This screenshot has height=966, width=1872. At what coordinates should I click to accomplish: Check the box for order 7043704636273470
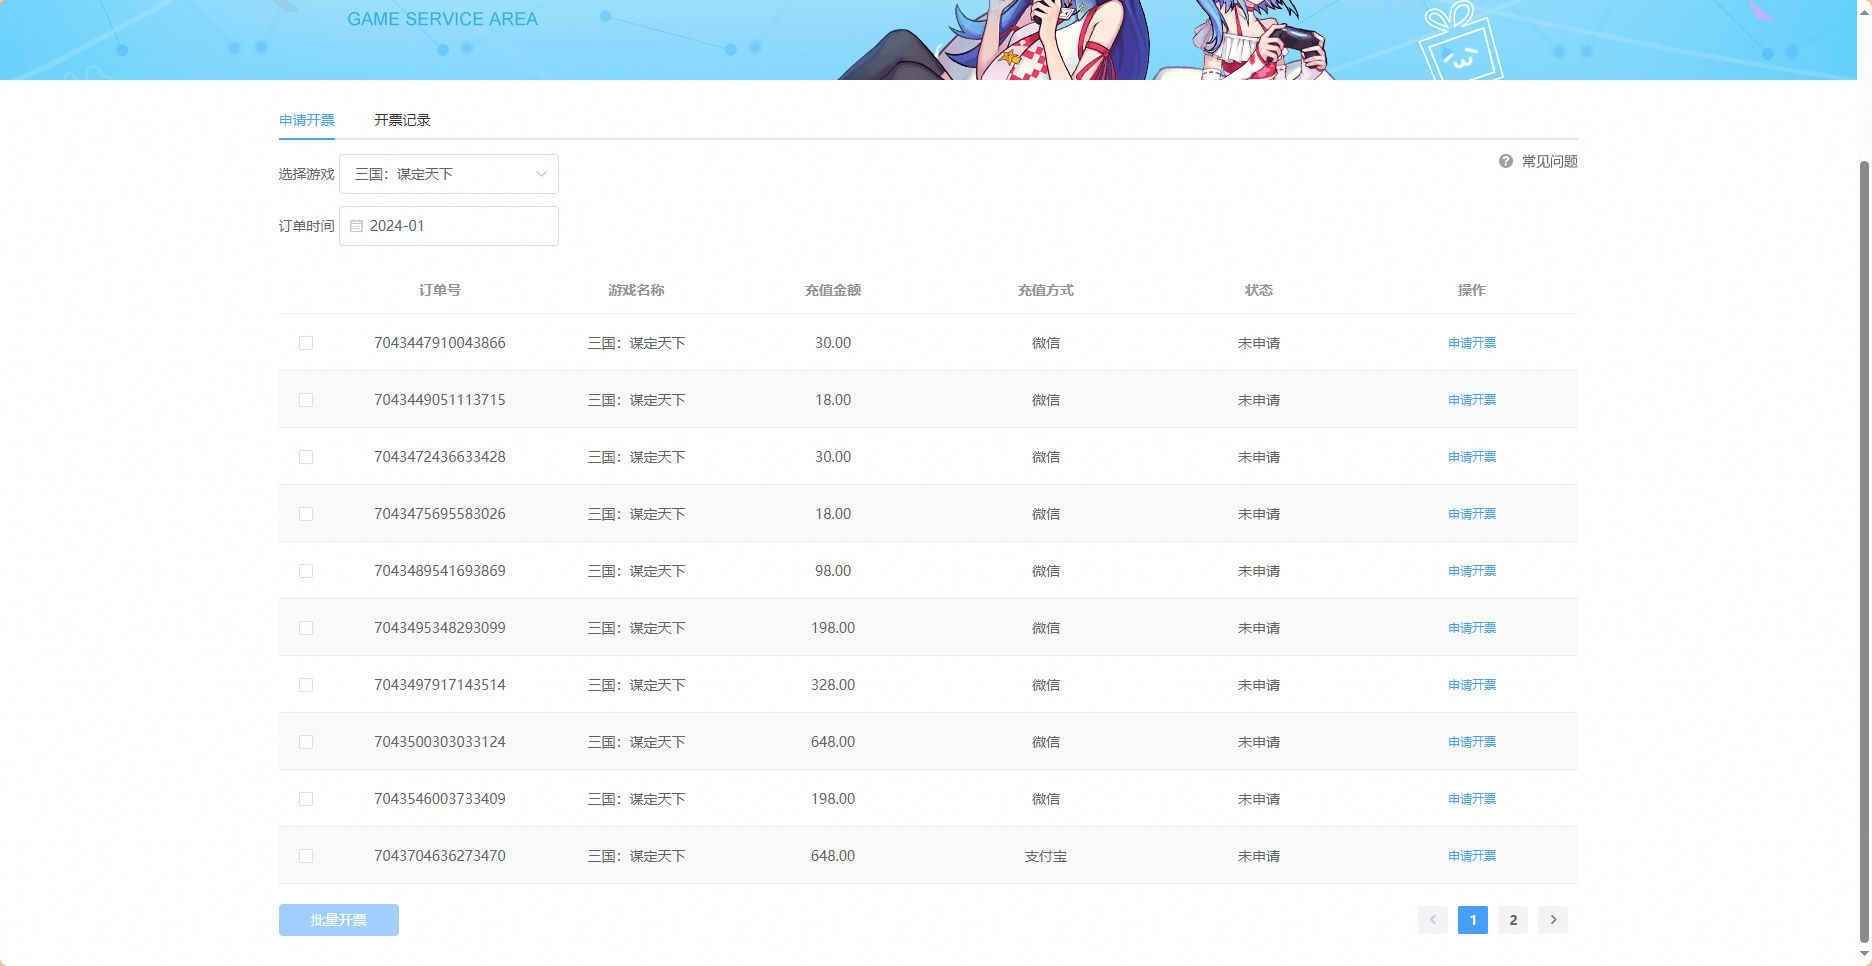306,856
